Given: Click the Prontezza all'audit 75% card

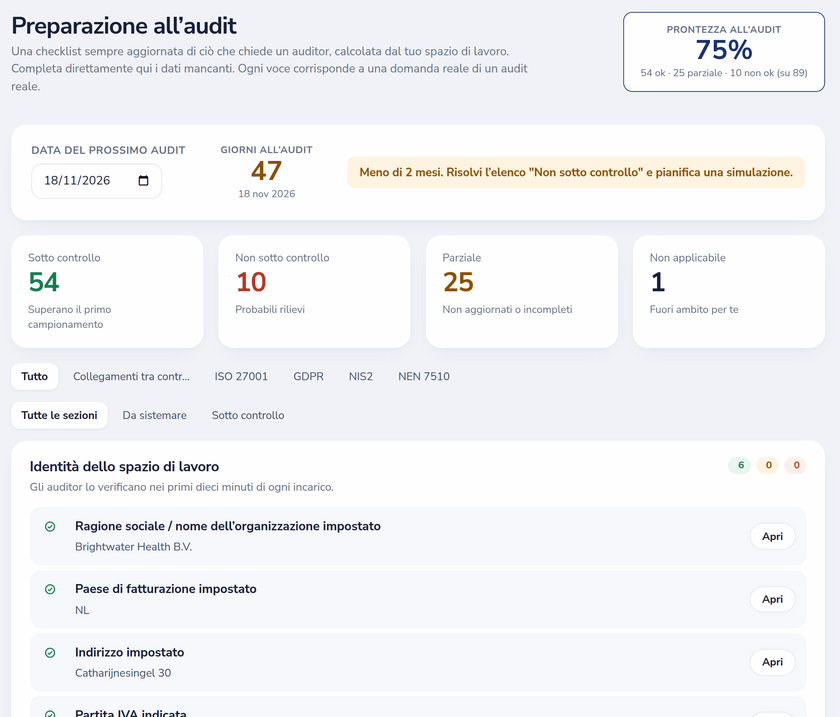Looking at the screenshot, I should tap(724, 52).
